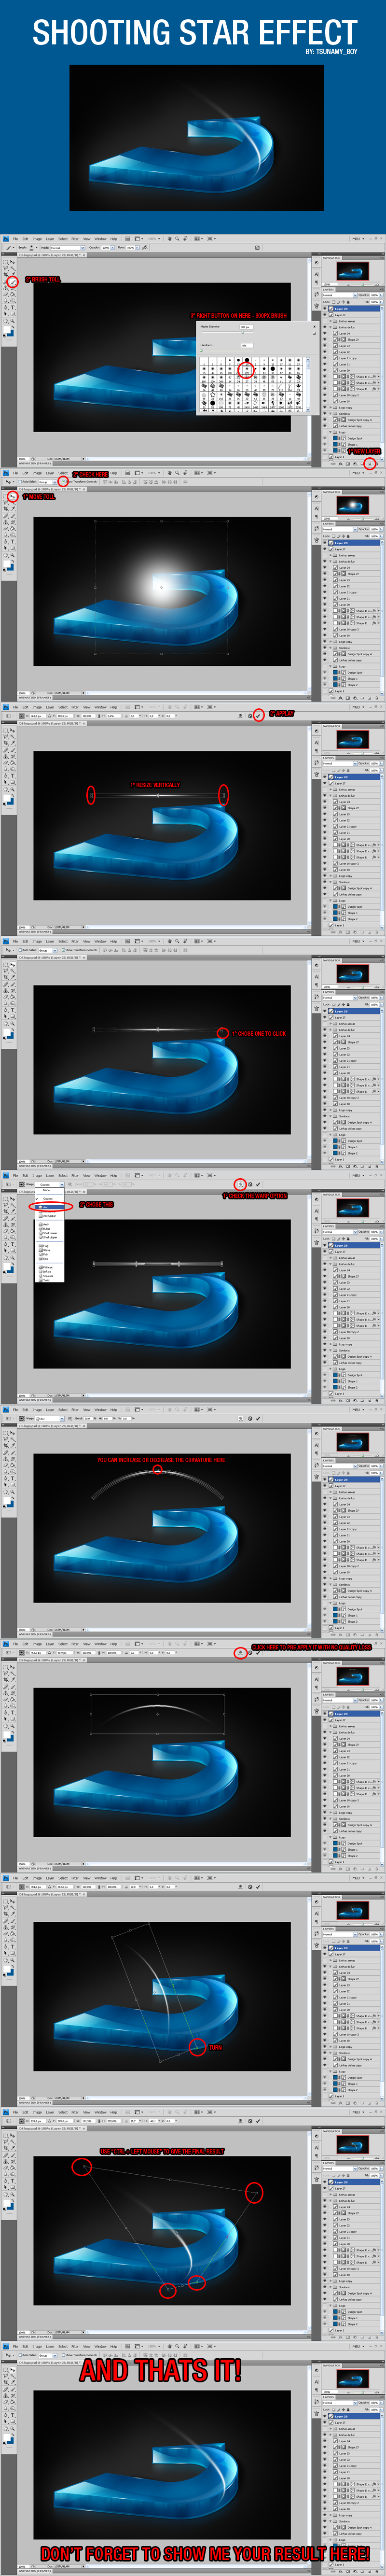Open the Window menu in the Resize Vertically step
Viewport: 386px width, 2576px height.
pos(100,707)
